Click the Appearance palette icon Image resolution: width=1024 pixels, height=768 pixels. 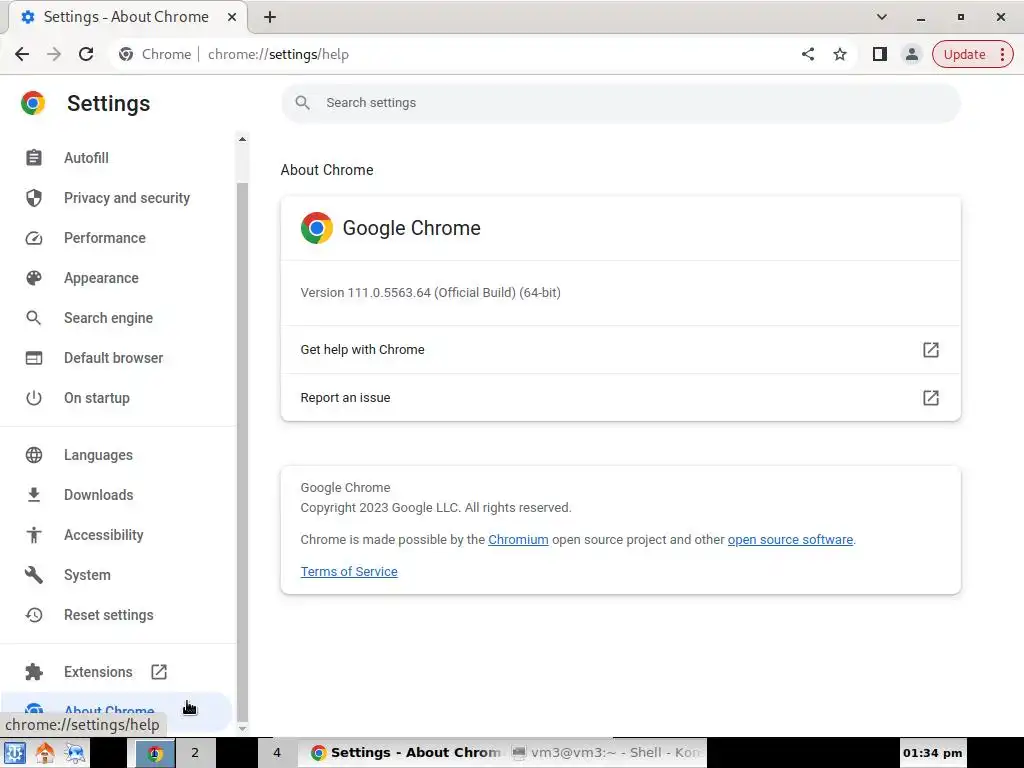[34, 278]
